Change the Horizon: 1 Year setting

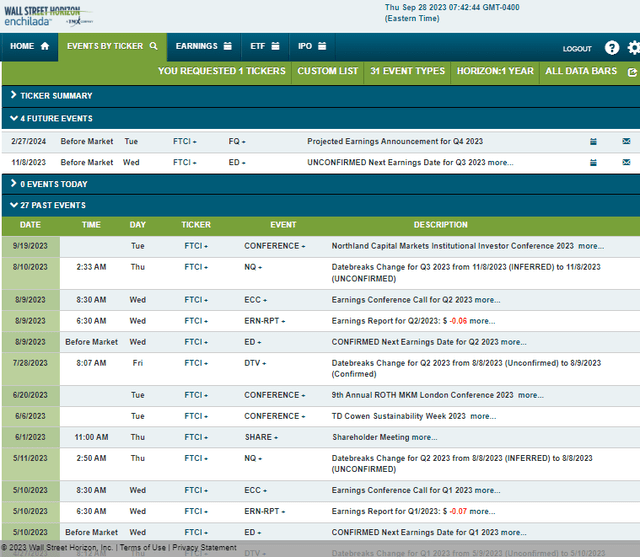(x=495, y=71)
